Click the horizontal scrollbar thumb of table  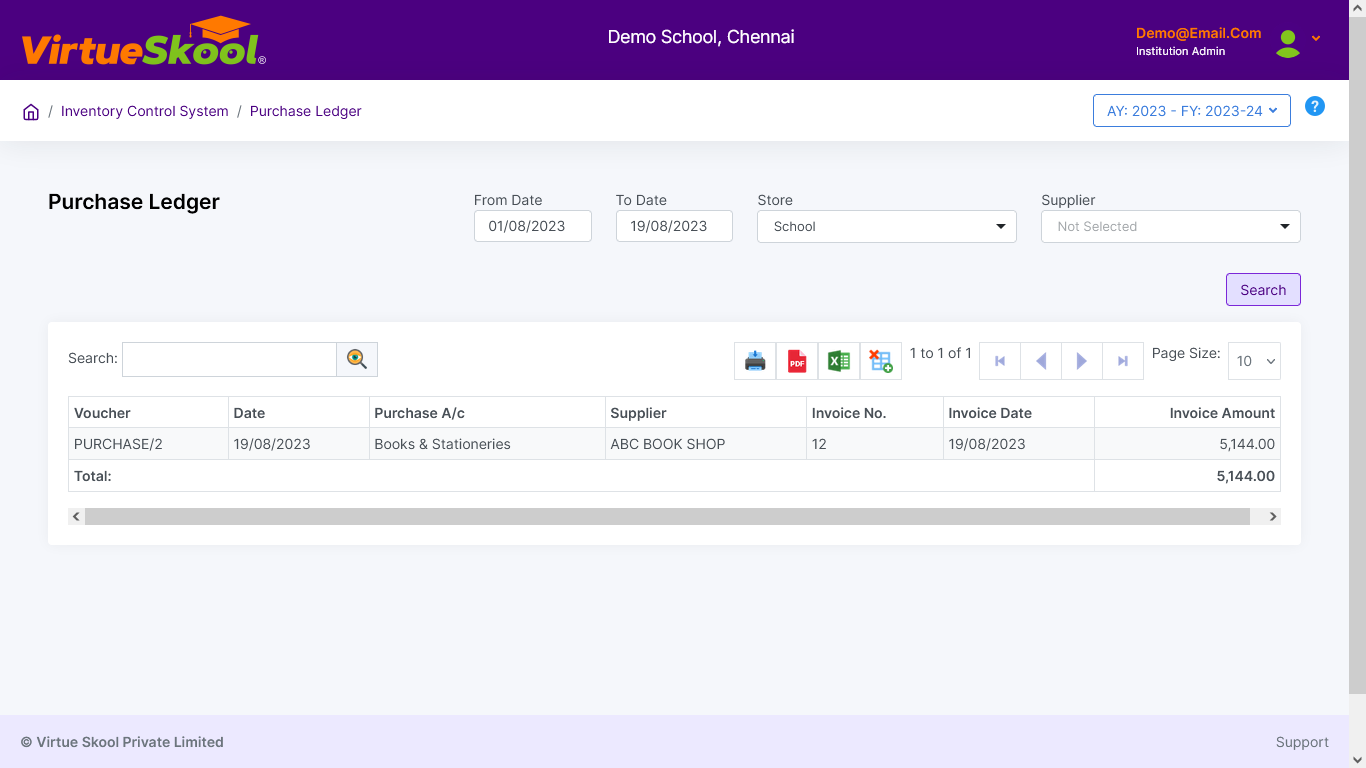pos(667,517)
